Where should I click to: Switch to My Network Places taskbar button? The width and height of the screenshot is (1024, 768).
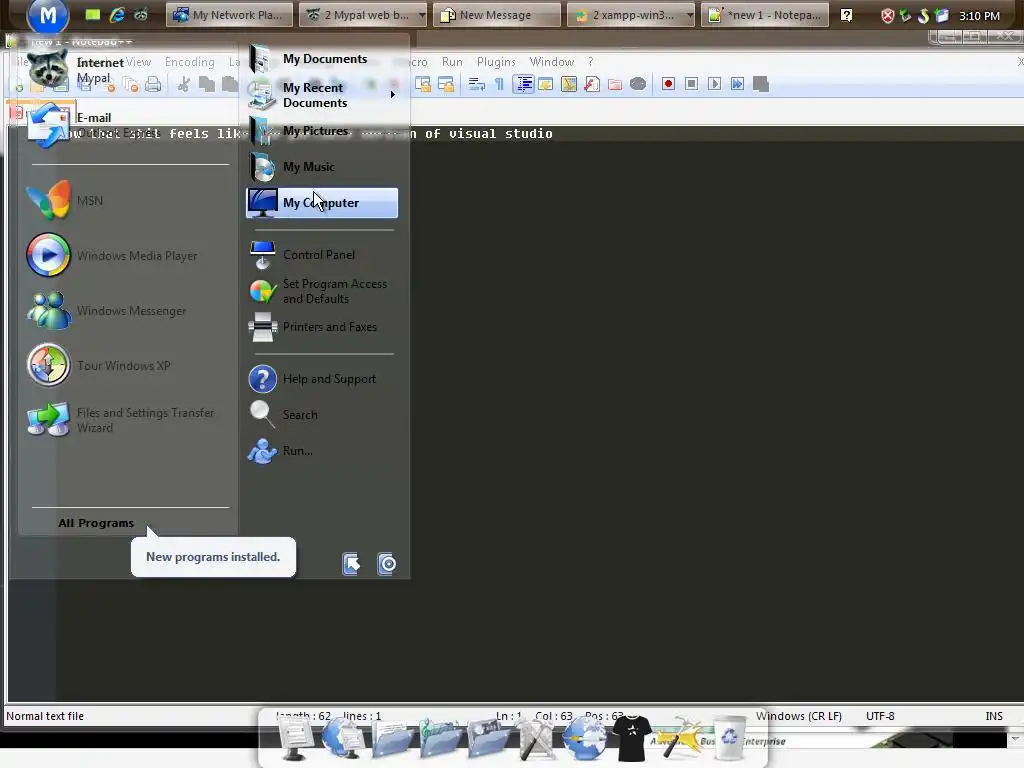pos(229,14)
